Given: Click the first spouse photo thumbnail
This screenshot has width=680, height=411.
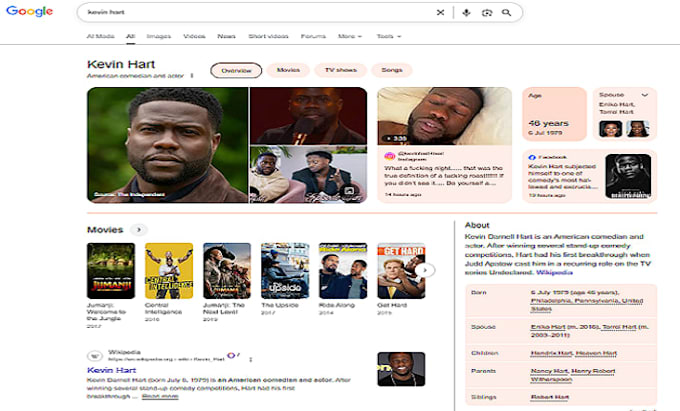Looking at the screenshot, I should (610, 129).
